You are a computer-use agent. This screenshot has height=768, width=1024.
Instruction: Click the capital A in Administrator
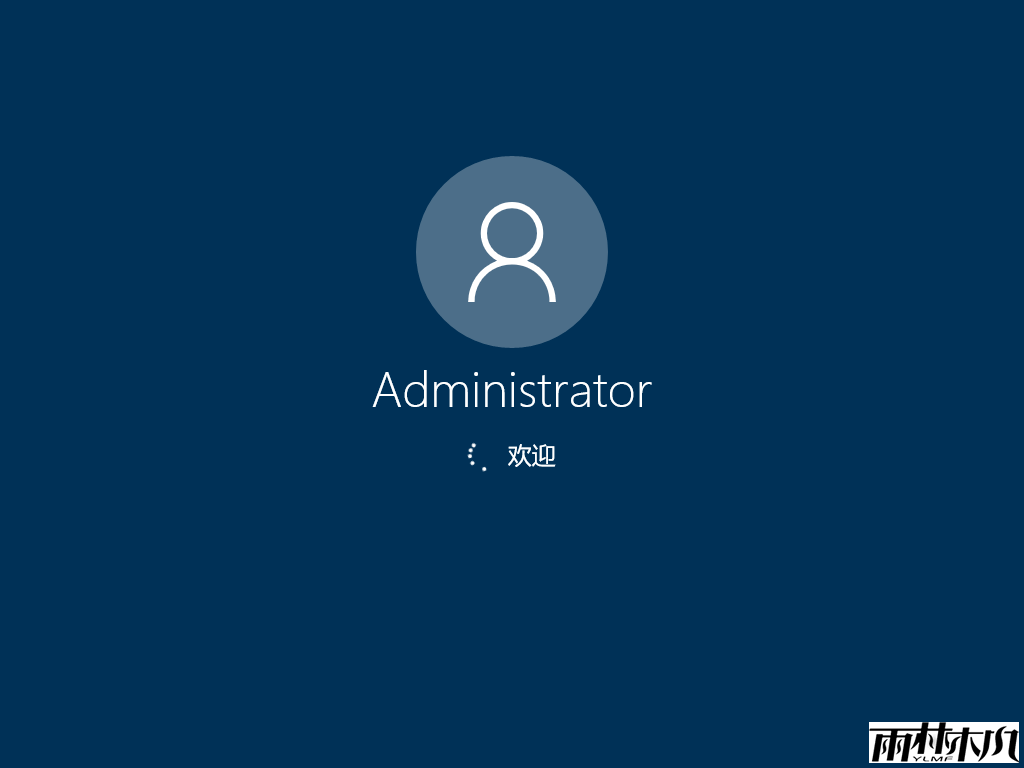(x=387, y=390)
